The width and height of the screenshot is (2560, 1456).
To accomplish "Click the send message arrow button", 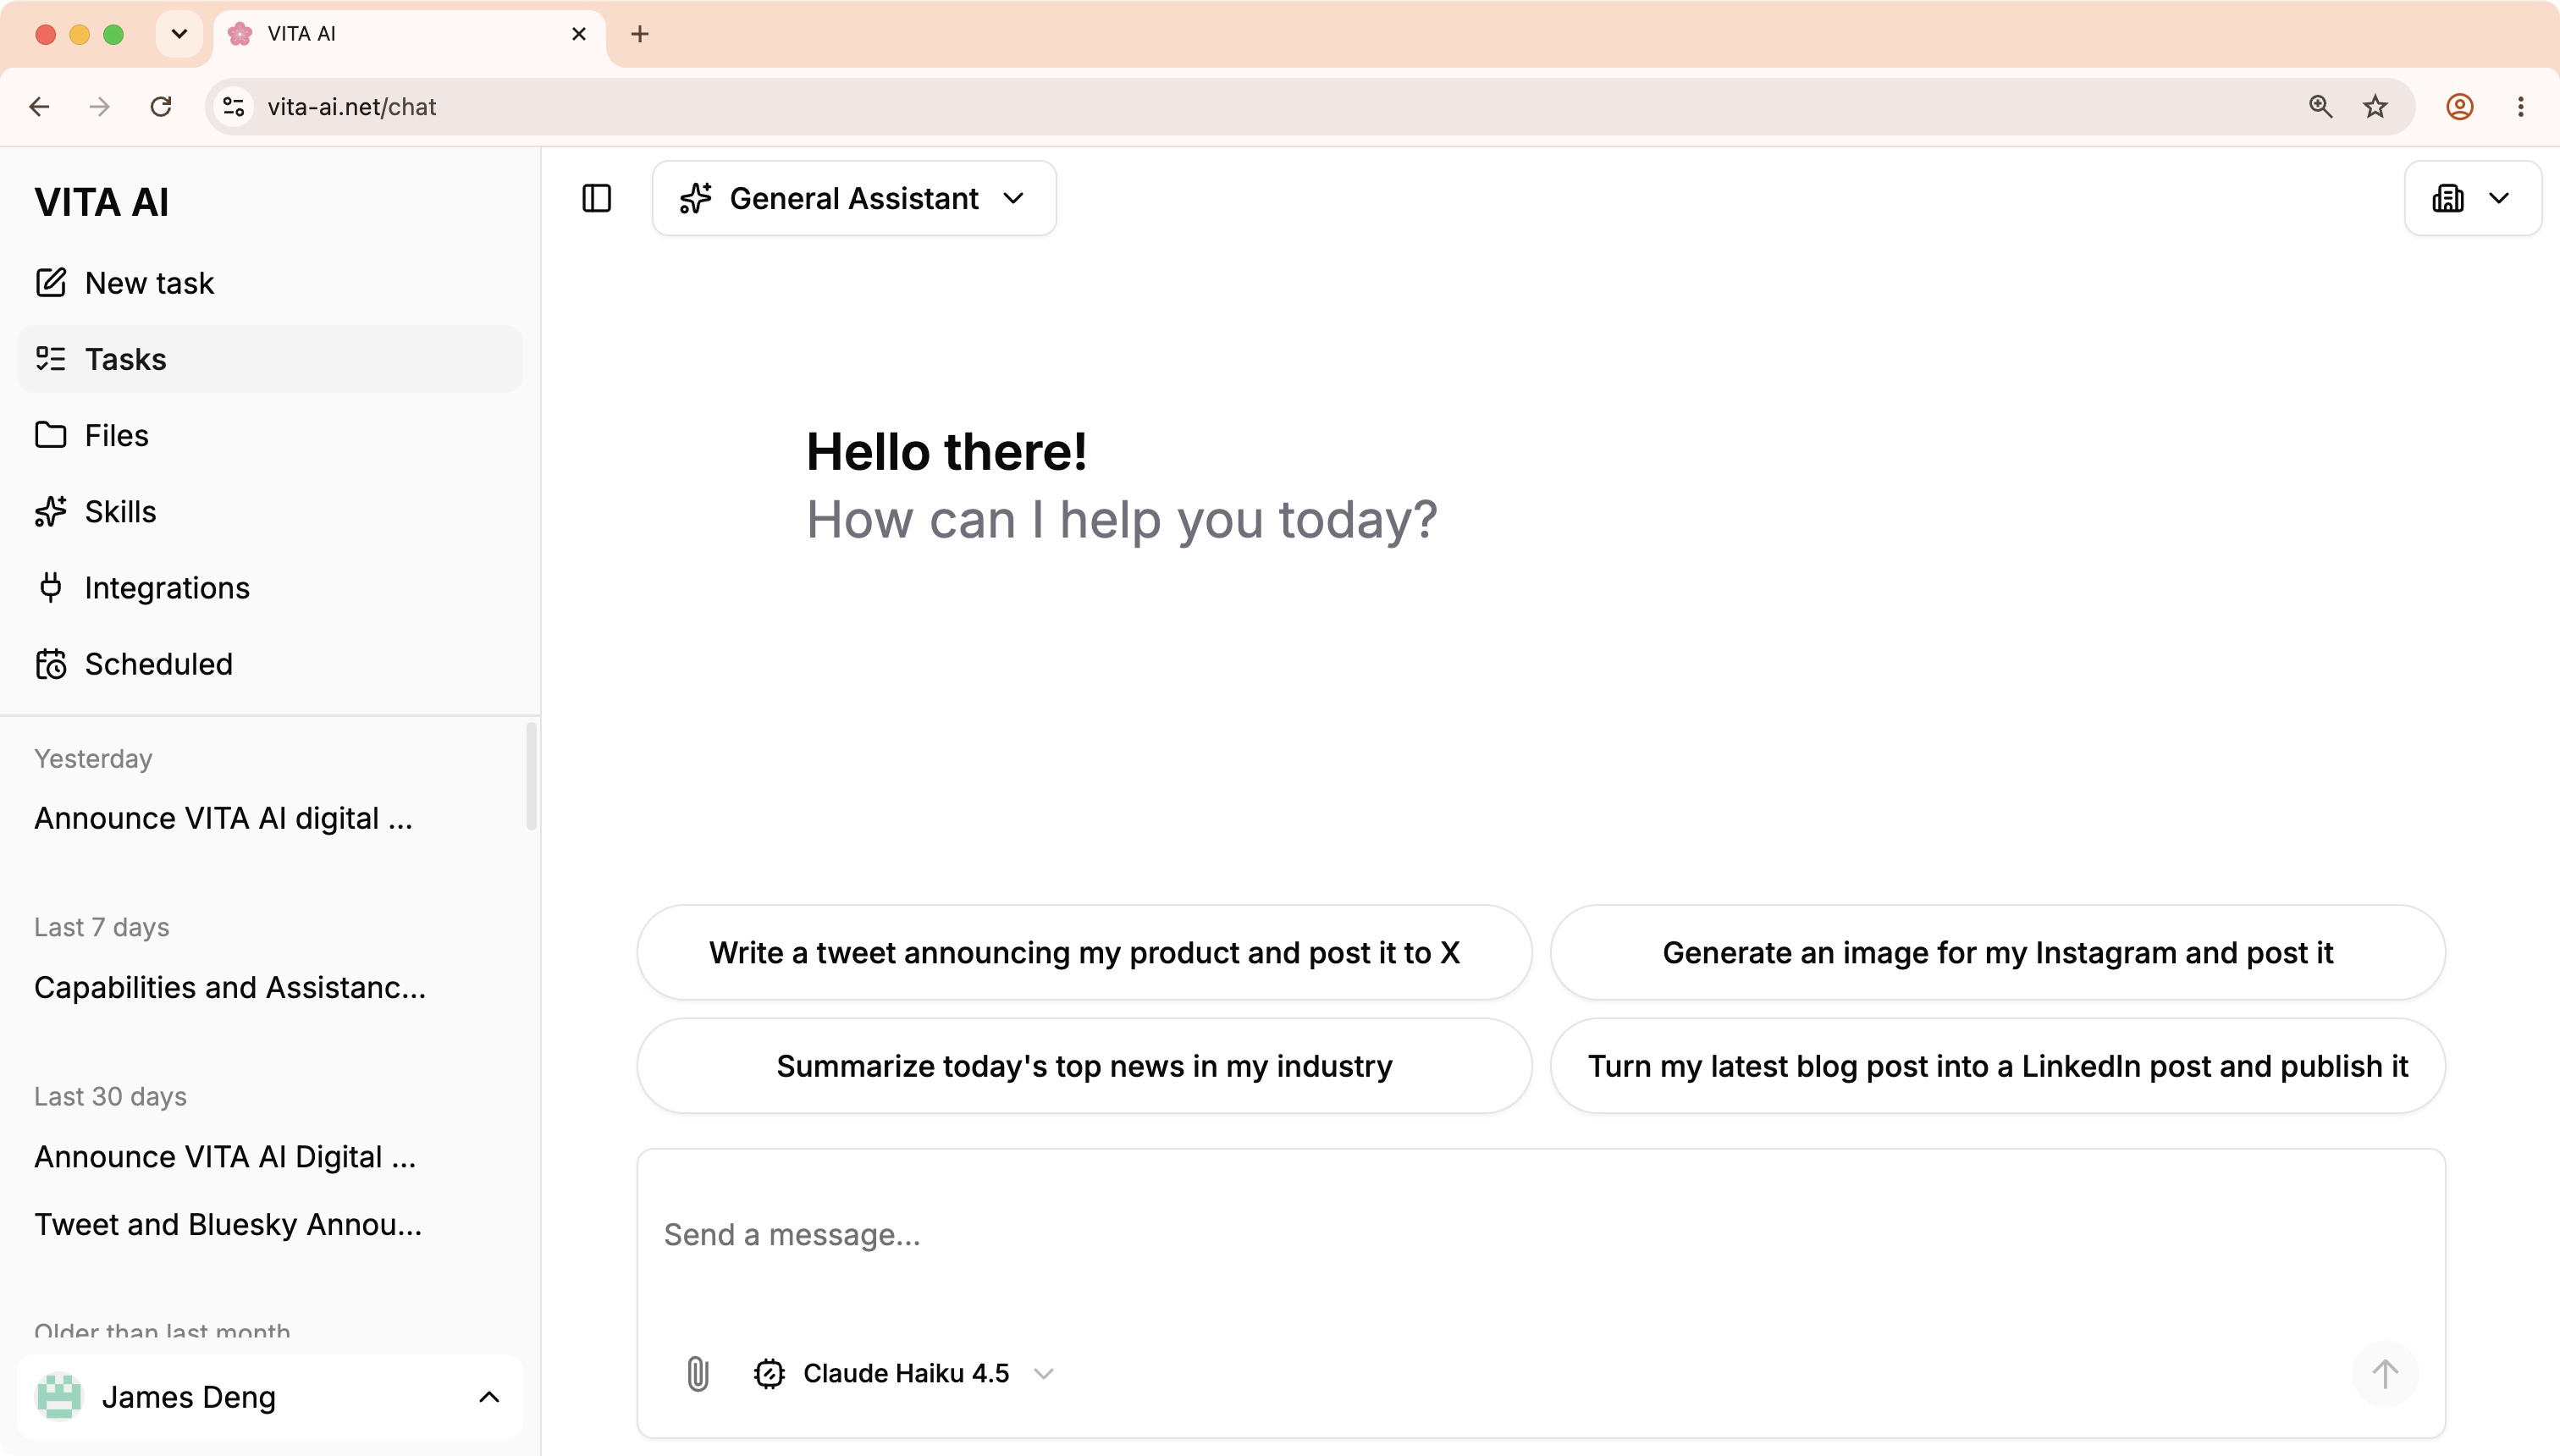I will (2385, 1373).
